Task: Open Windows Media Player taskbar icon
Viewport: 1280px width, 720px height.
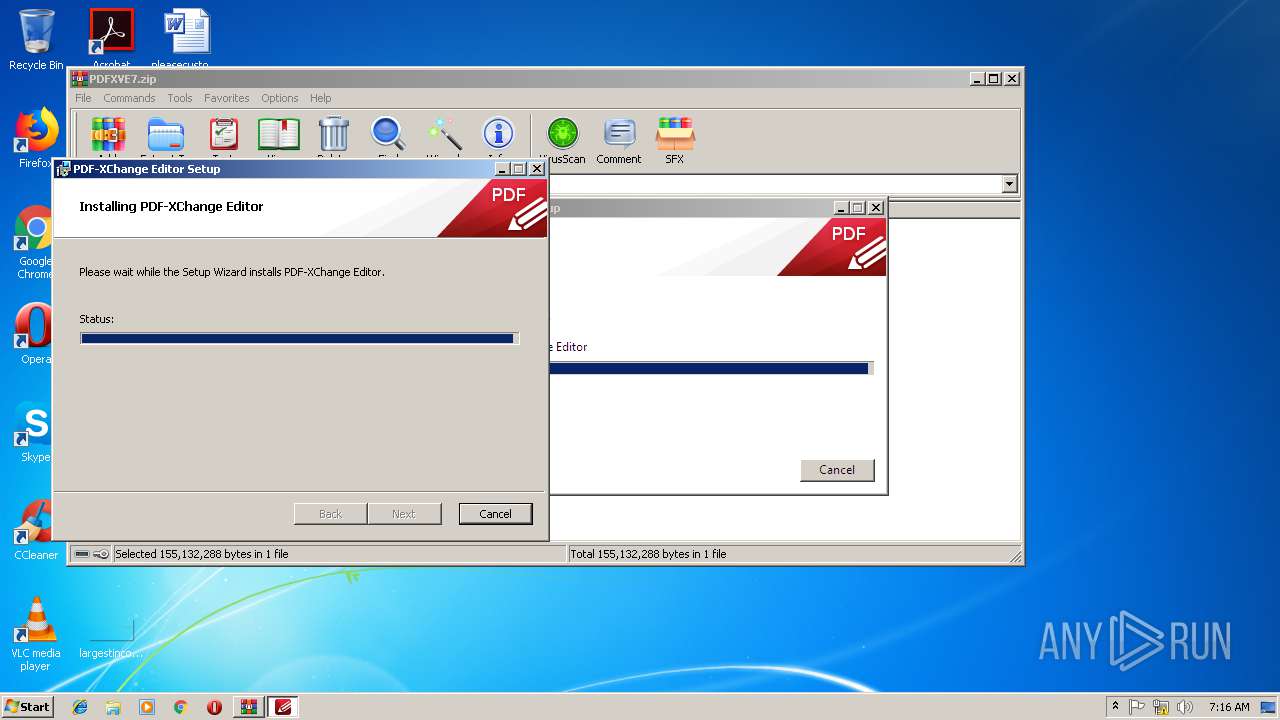Action: click(147, 707)
